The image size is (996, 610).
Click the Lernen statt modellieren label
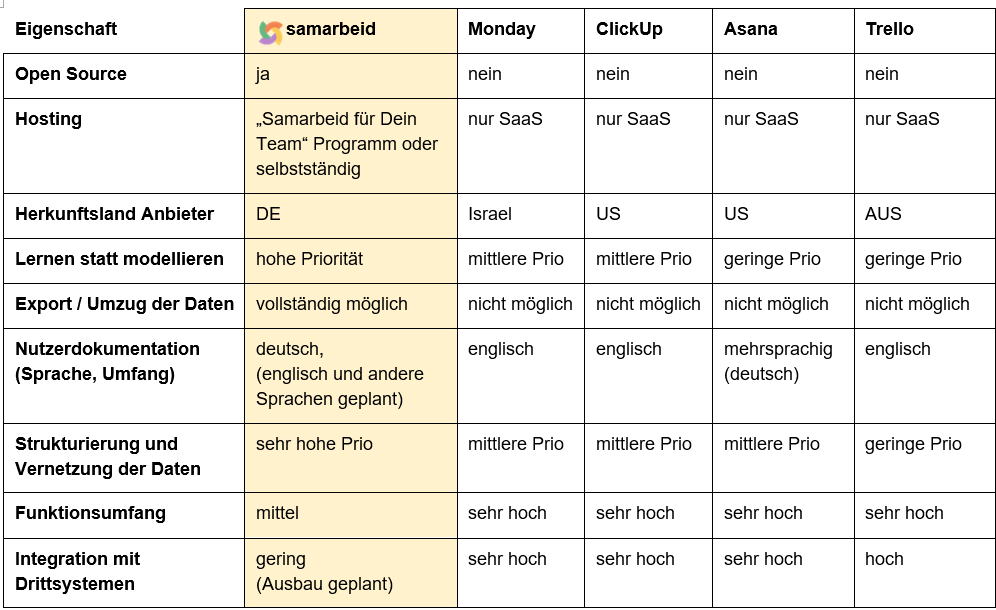click(x=119, y=259)
